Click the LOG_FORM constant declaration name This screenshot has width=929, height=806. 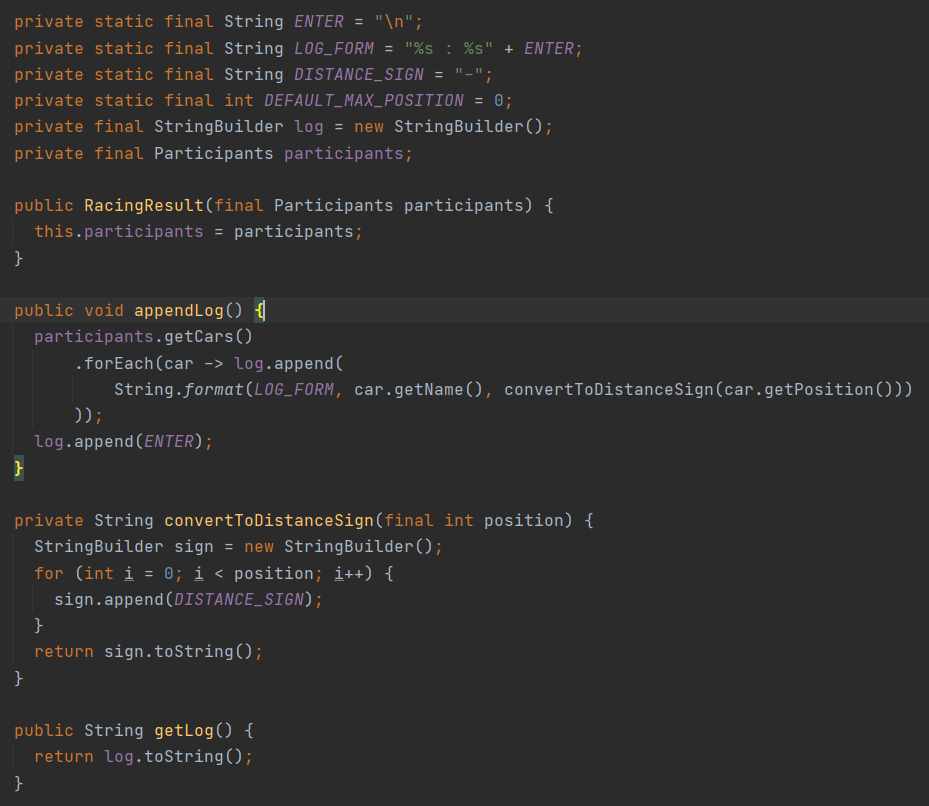point(334,49)
